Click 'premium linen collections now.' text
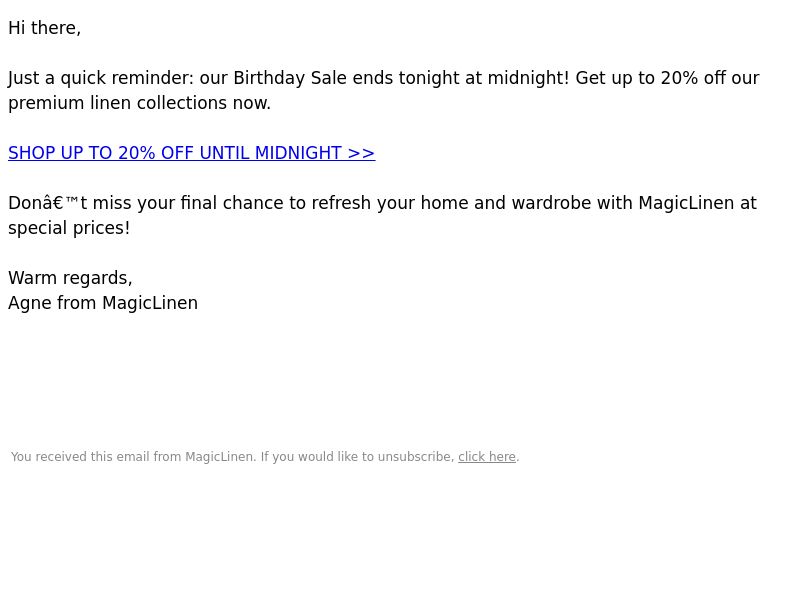This screenshot has height=600, width=800. [x=139, y=103]
